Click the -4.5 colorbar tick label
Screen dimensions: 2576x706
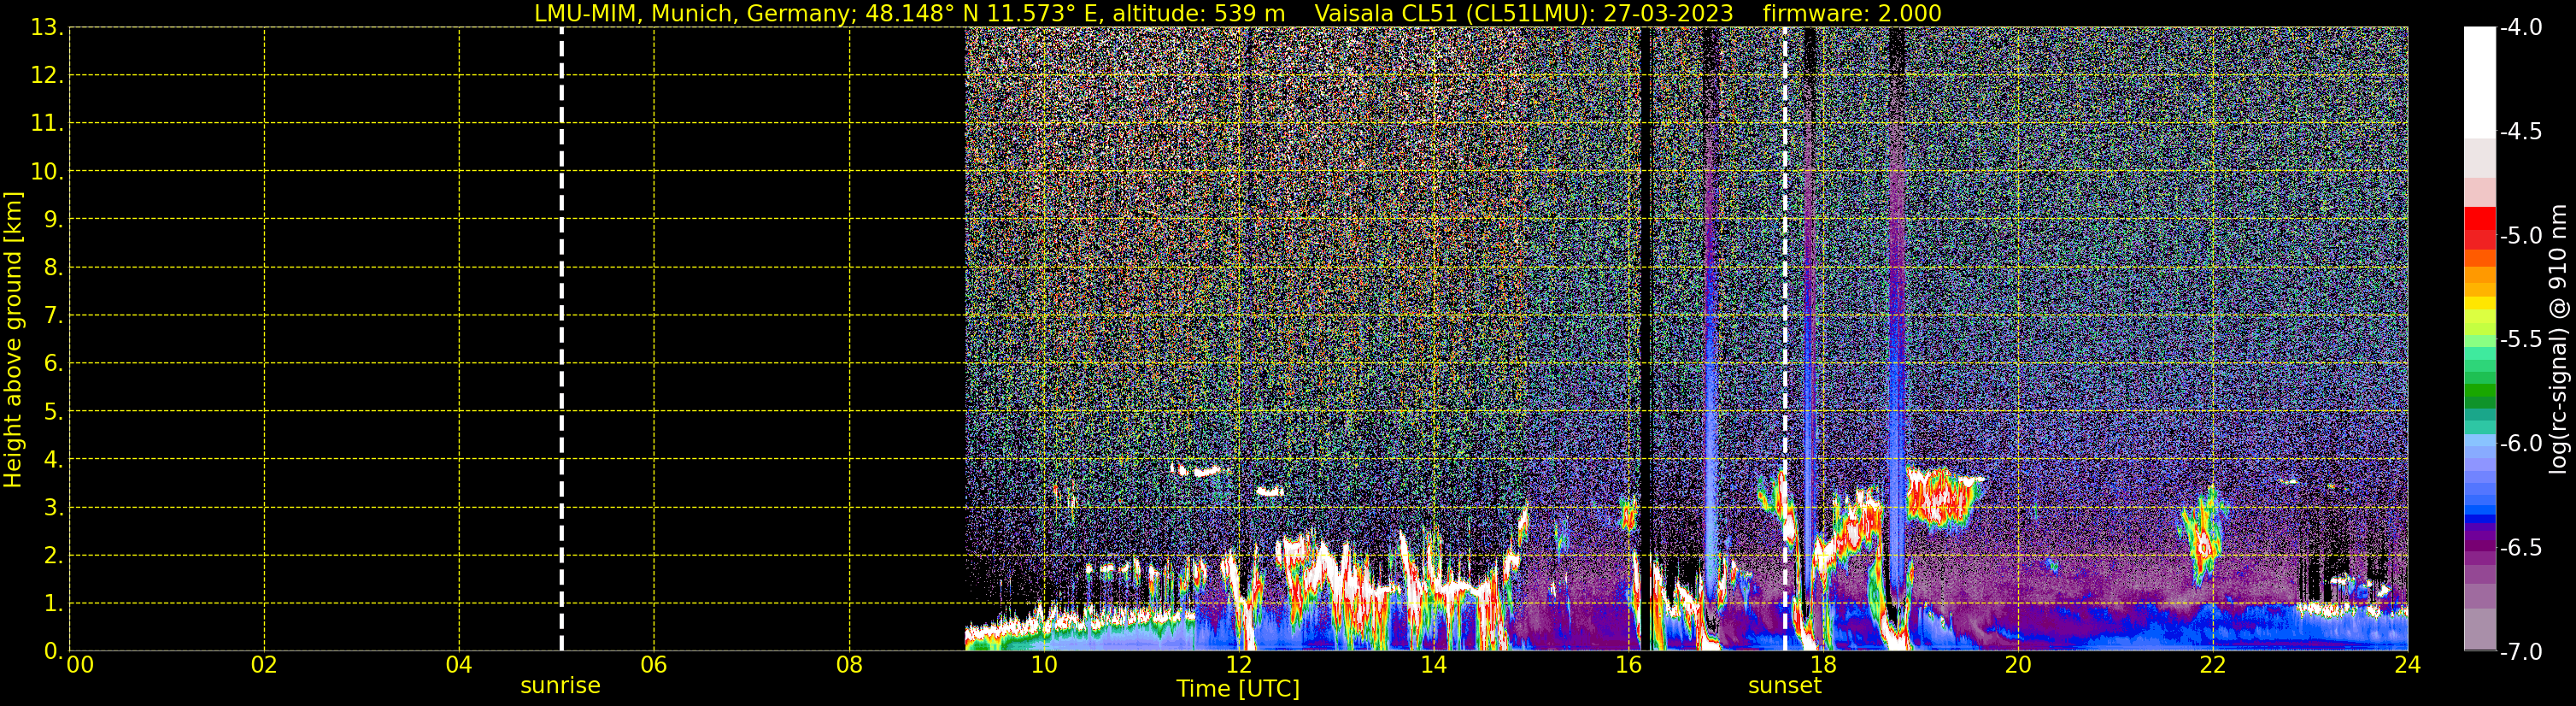(x=2520, y=131)
